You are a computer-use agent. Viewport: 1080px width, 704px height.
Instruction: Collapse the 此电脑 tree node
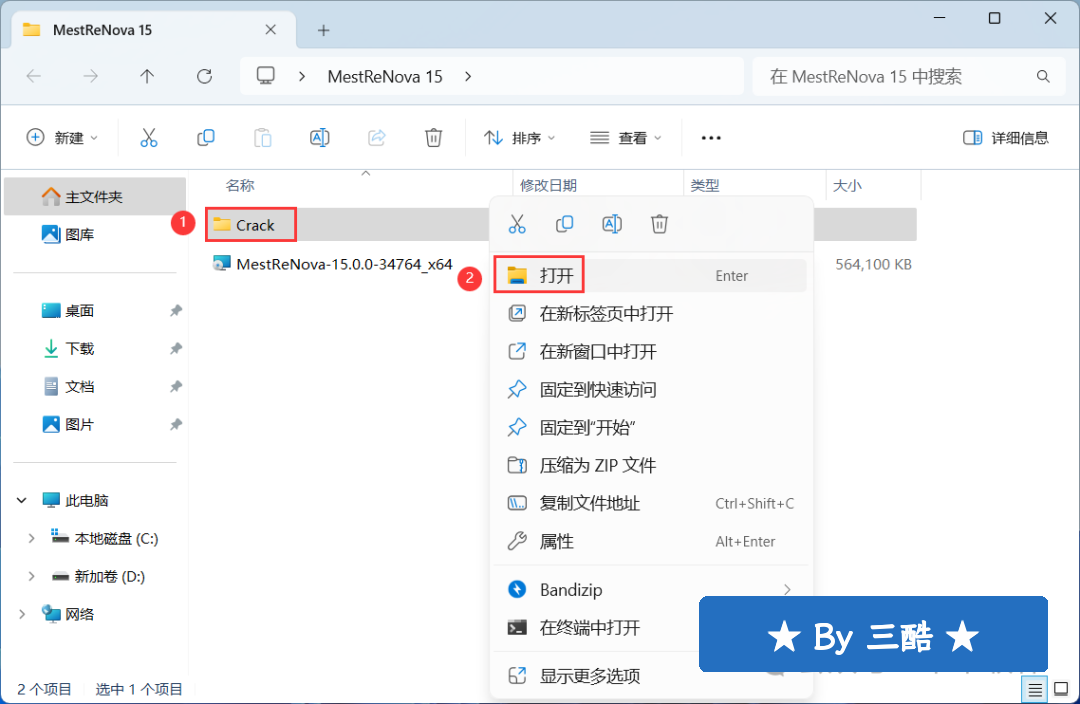click(22, 500)
